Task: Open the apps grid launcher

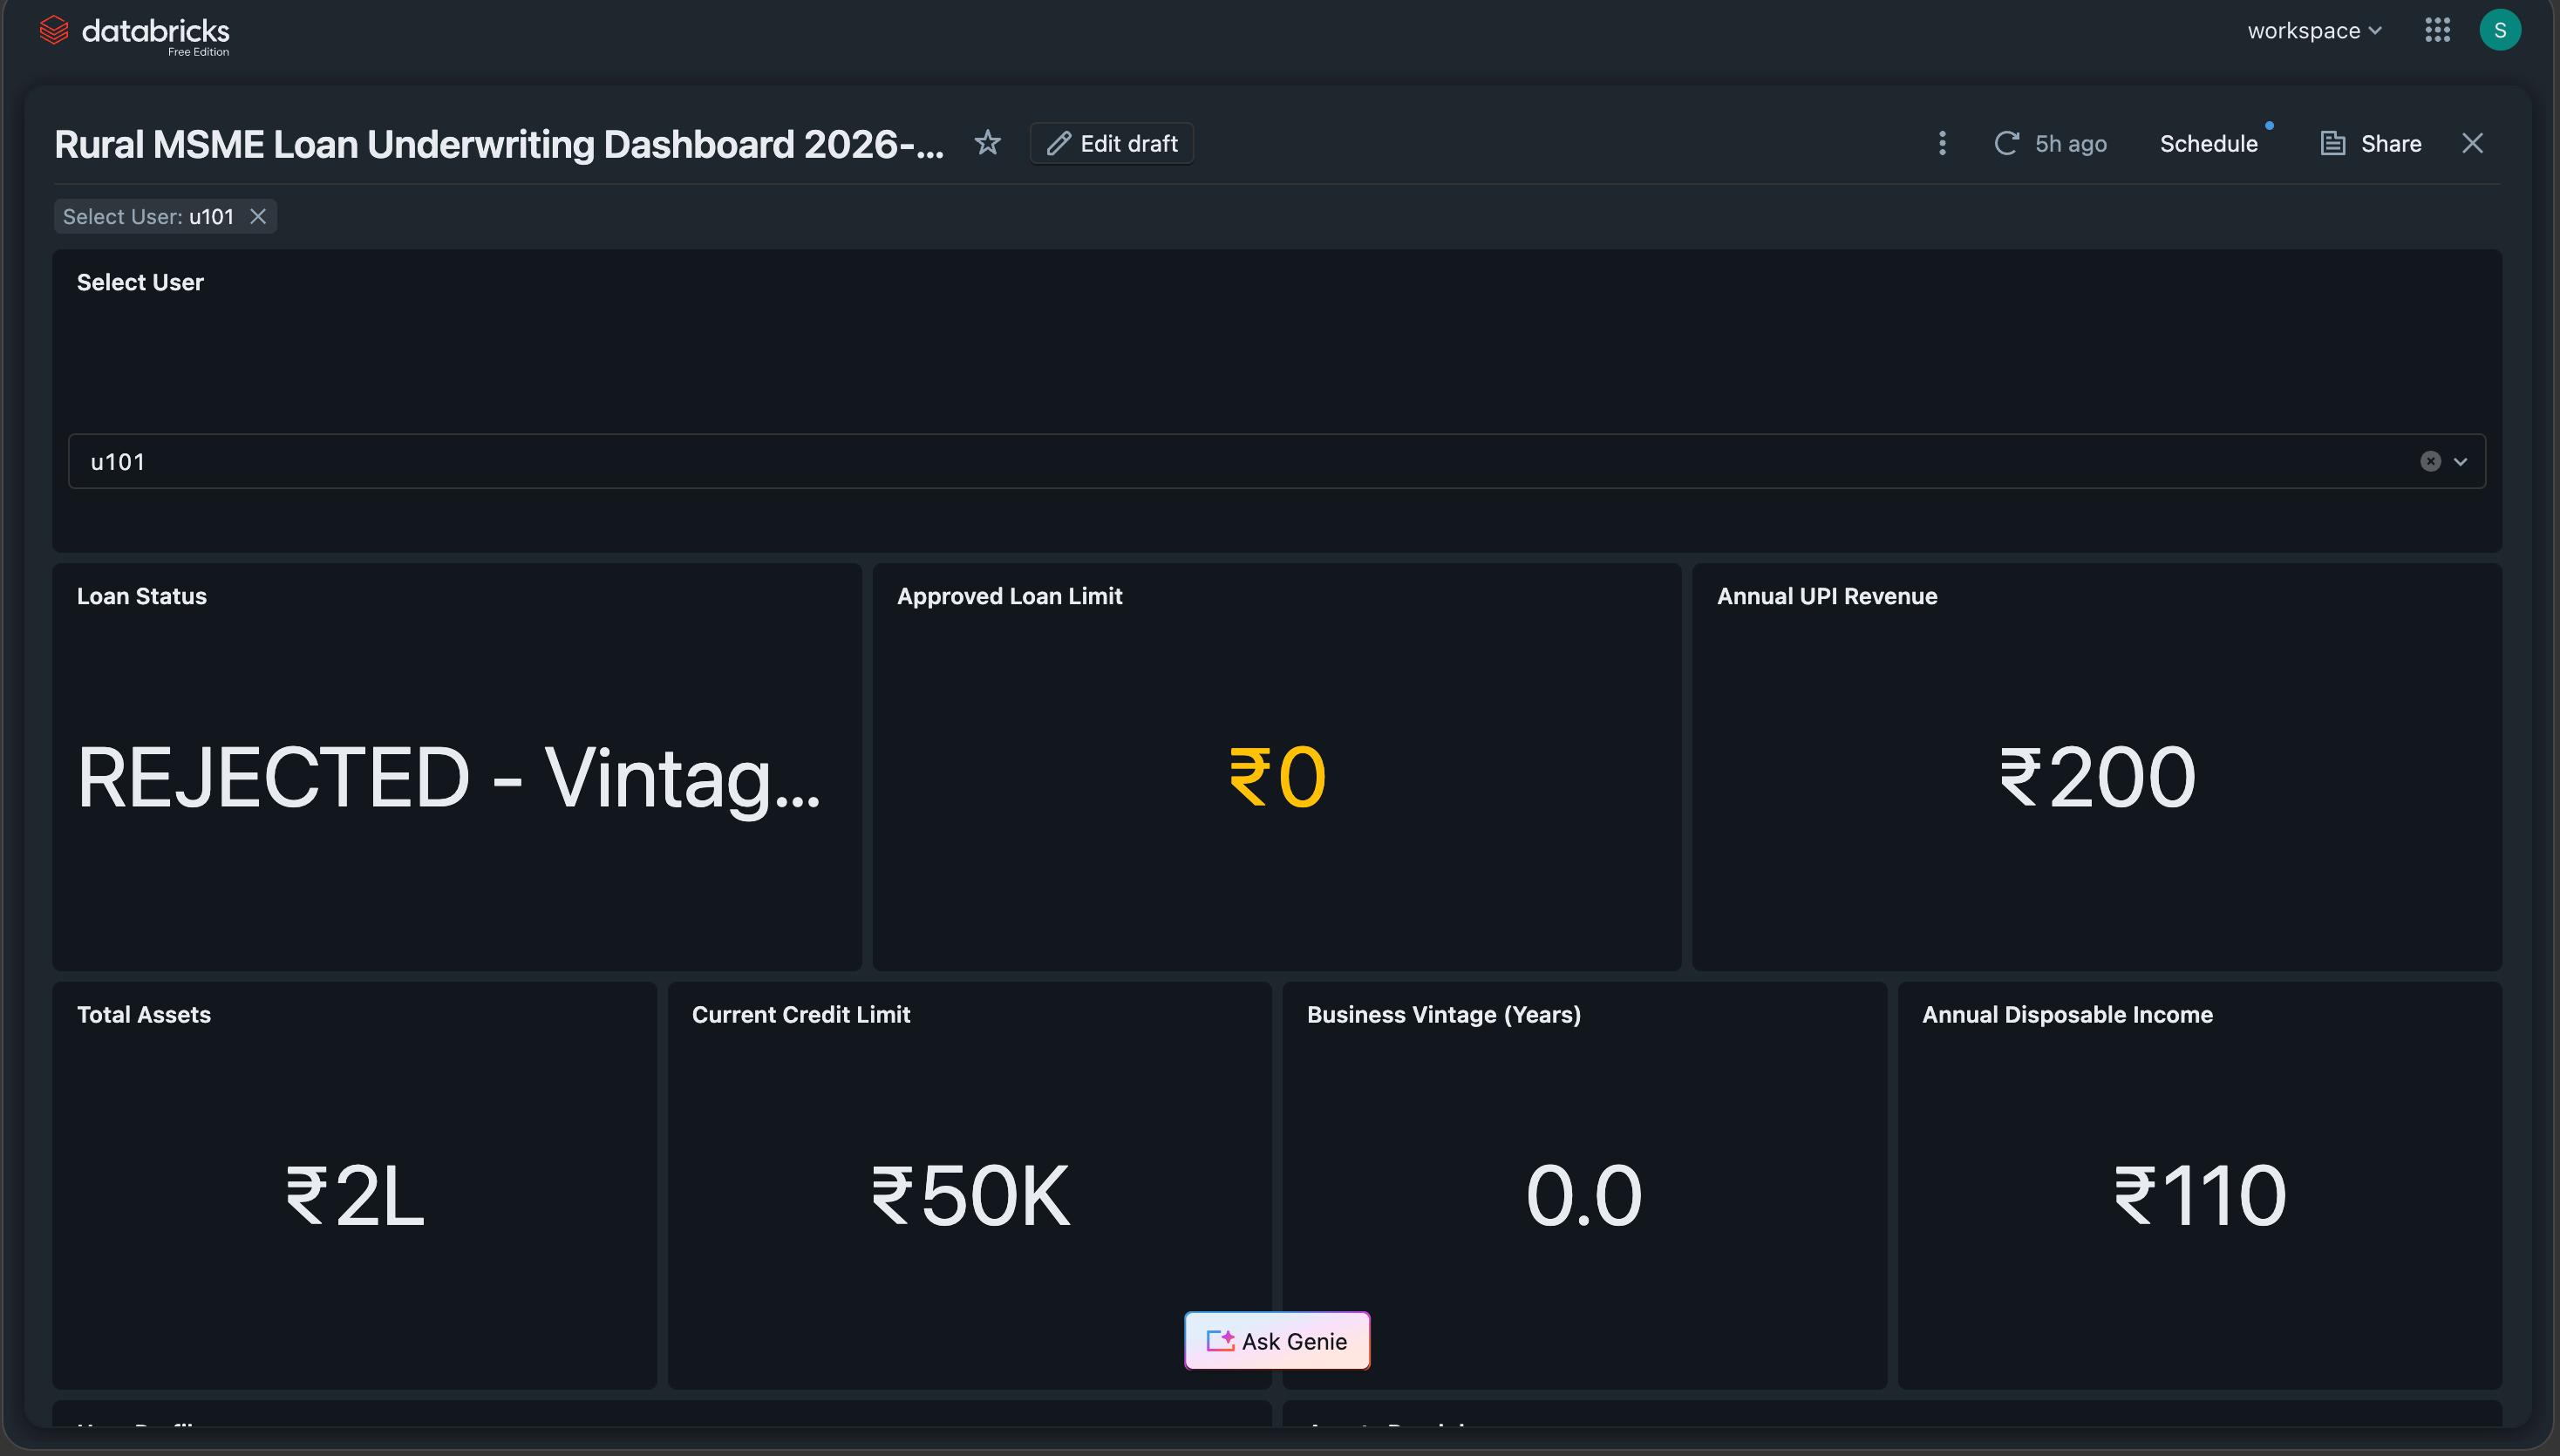Action: pos(2437,30)
